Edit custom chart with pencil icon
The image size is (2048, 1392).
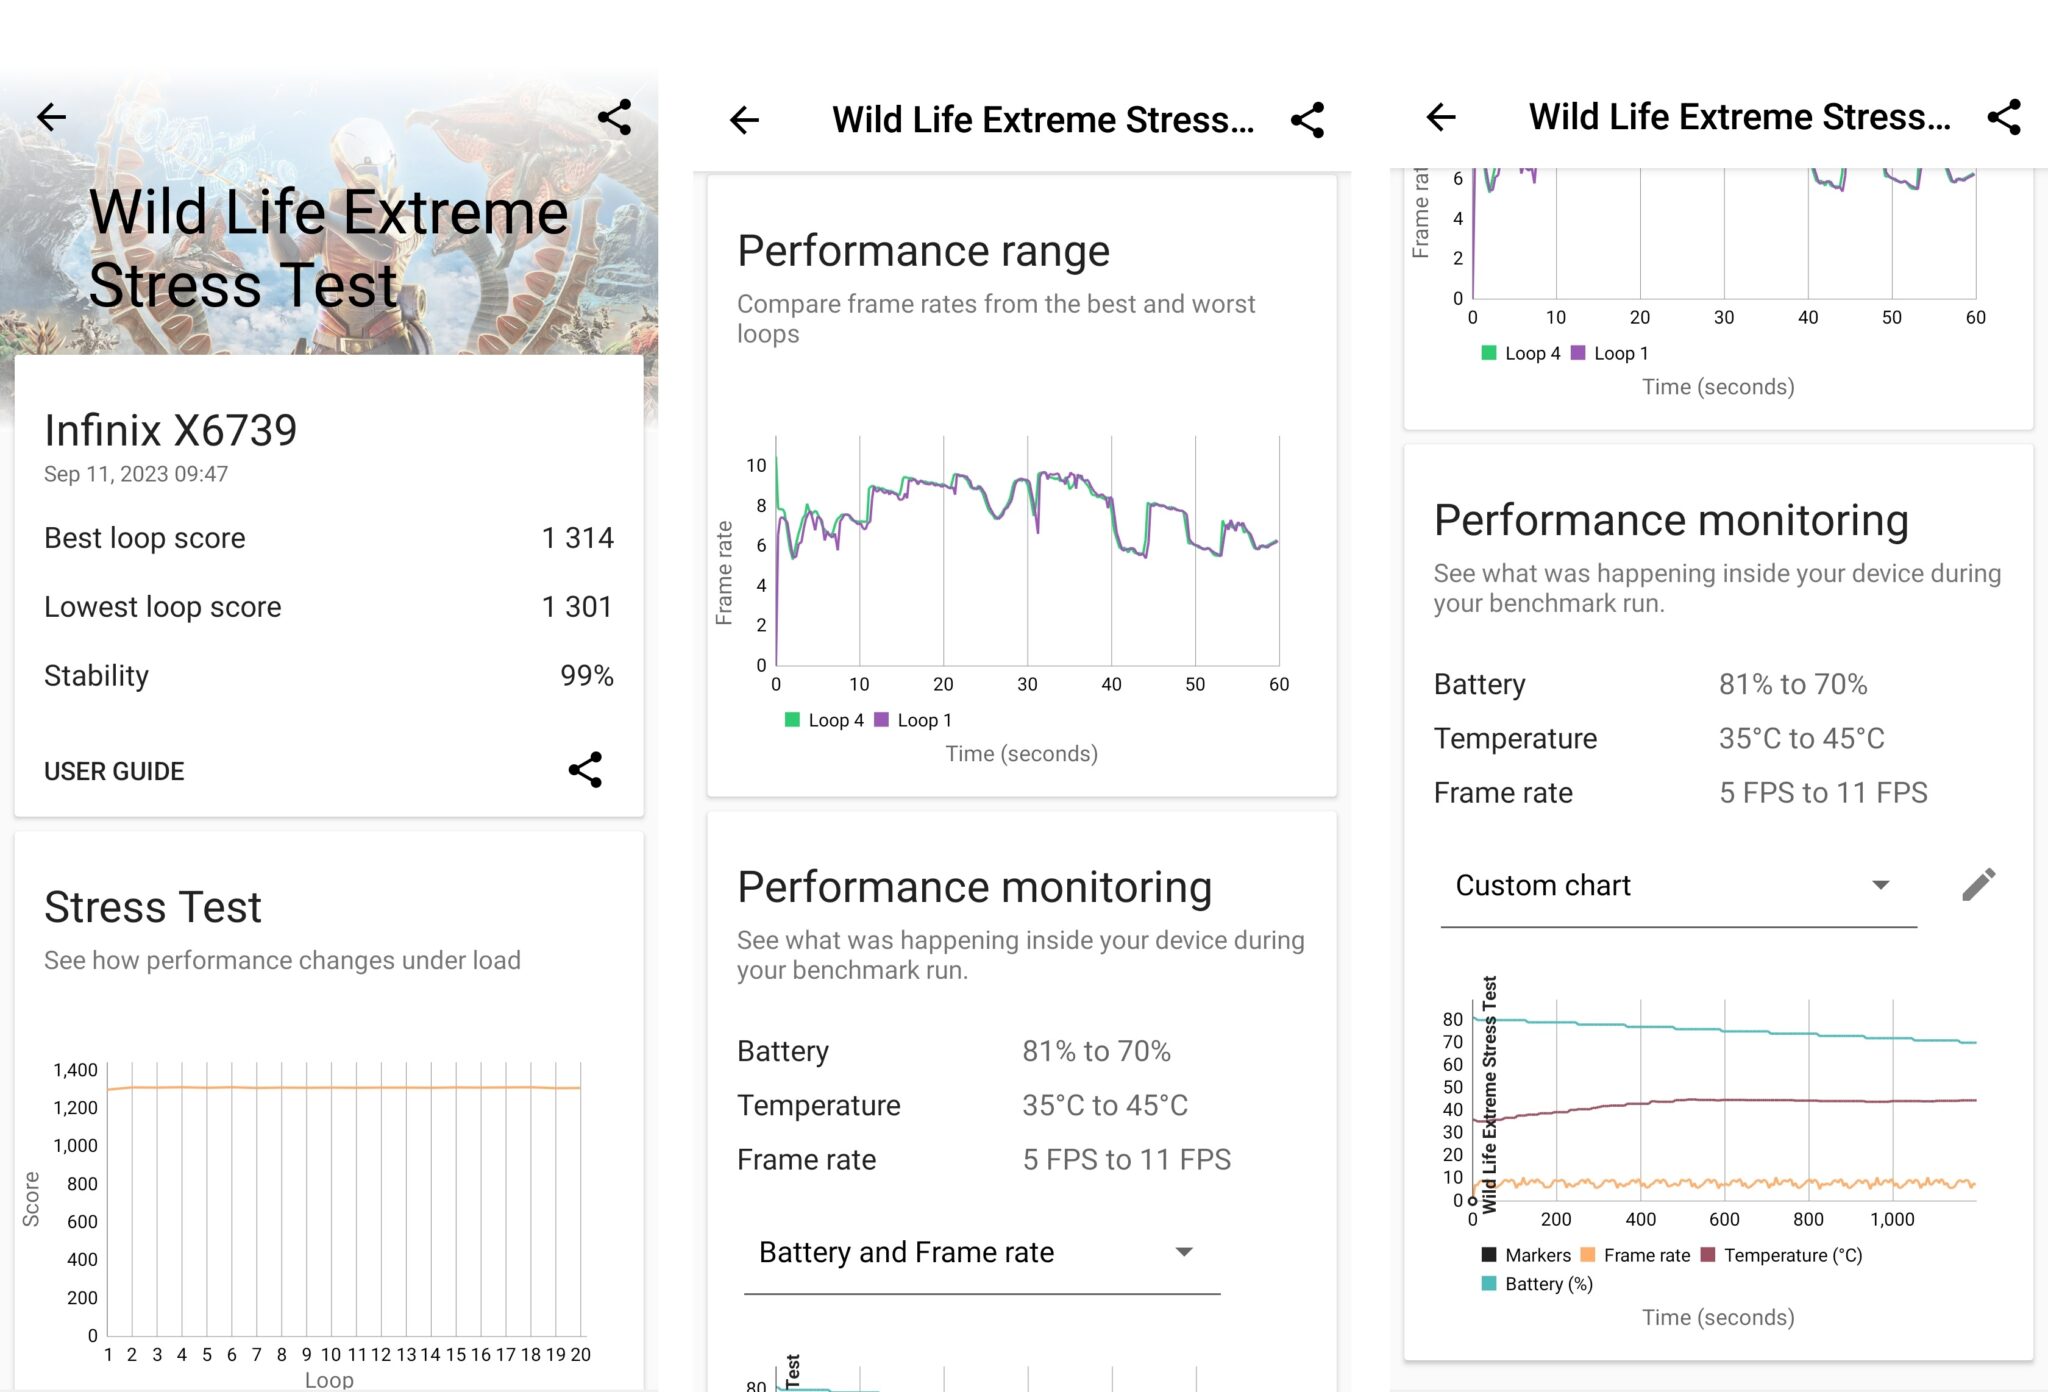pyautogui.click(x=1978, y=885)
